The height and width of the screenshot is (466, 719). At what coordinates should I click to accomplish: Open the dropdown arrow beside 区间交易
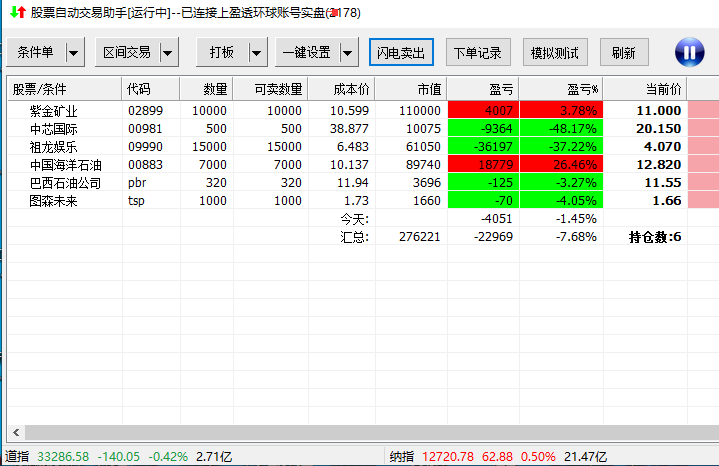tap(167, 52)
